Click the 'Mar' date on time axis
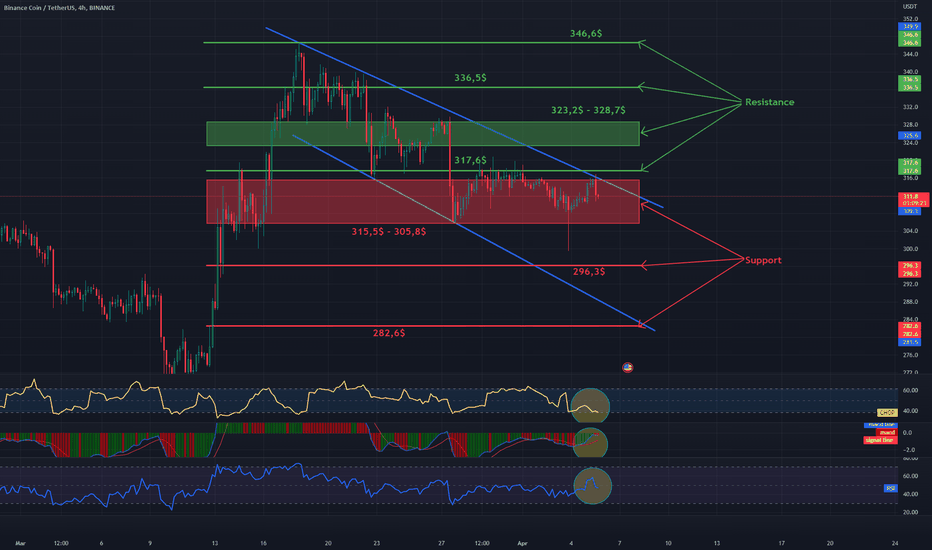The width and height of the screenshot is (932, 550). click(21, 543)
